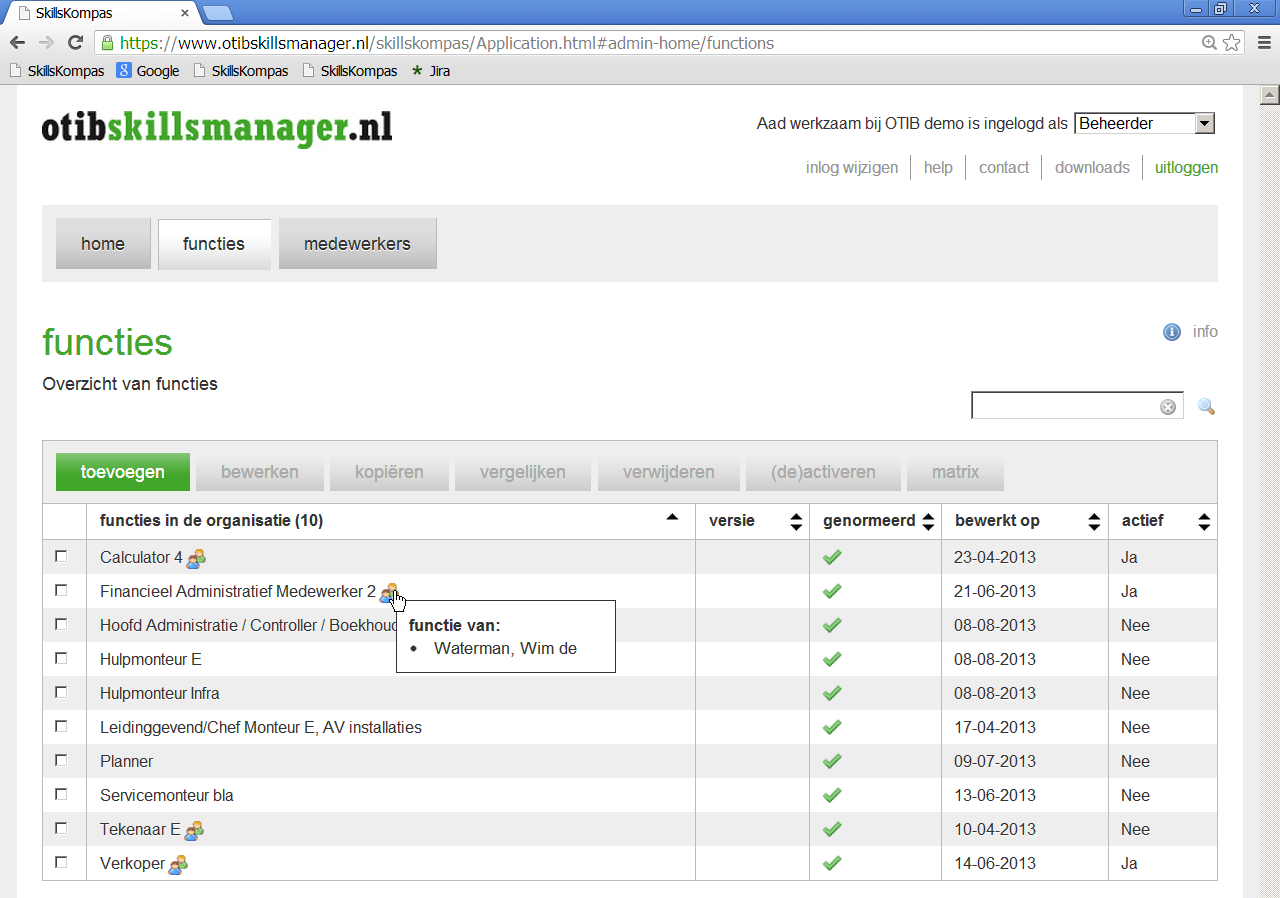
Task: Go back with browser back arrow
Action: pos(17,43)
